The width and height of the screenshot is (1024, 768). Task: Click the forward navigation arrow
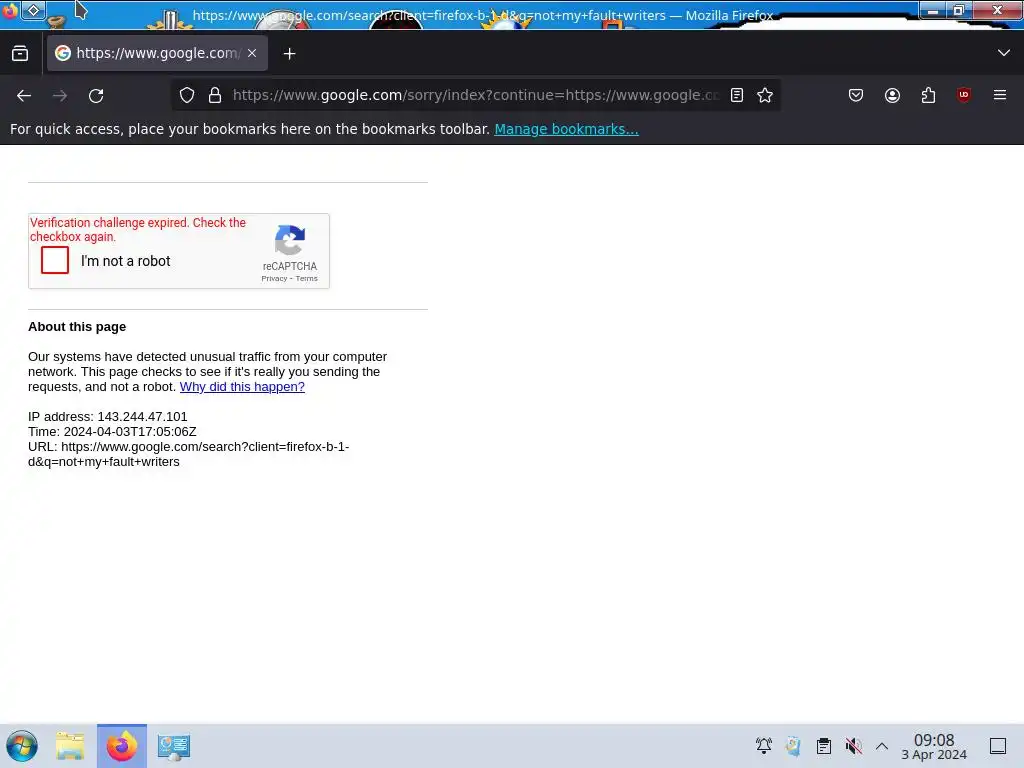pos(60,96)
